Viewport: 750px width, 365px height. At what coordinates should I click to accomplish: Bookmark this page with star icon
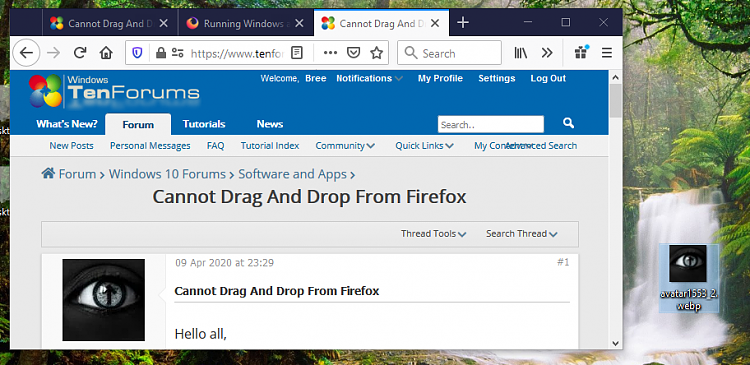(376, 53)
